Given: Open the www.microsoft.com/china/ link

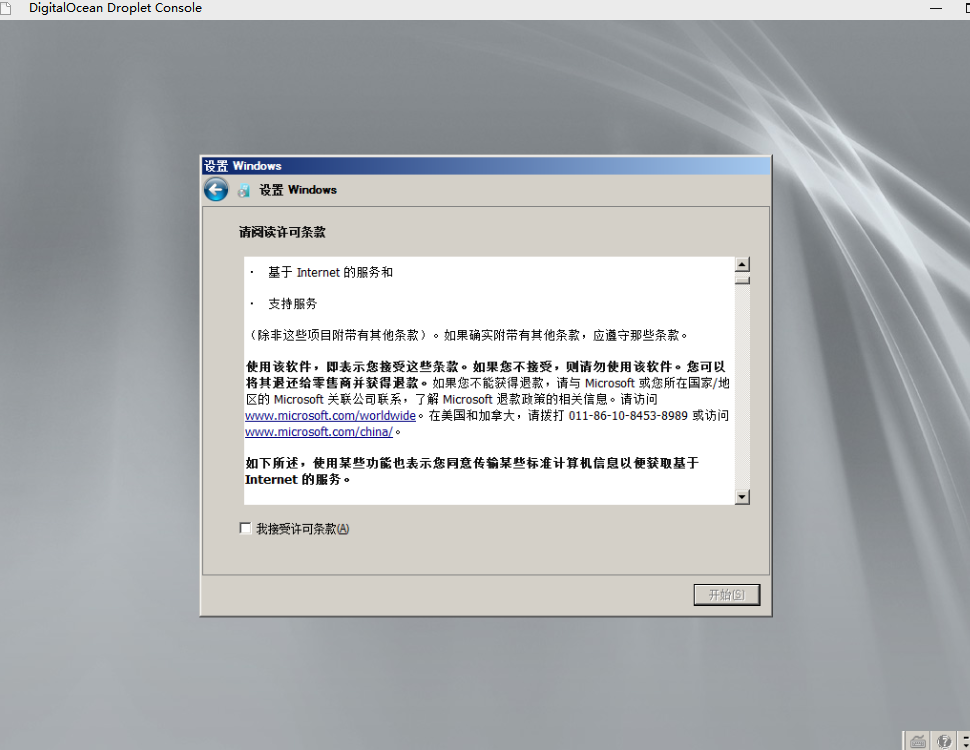Looking at the screenshot, I should pos(319,432).
